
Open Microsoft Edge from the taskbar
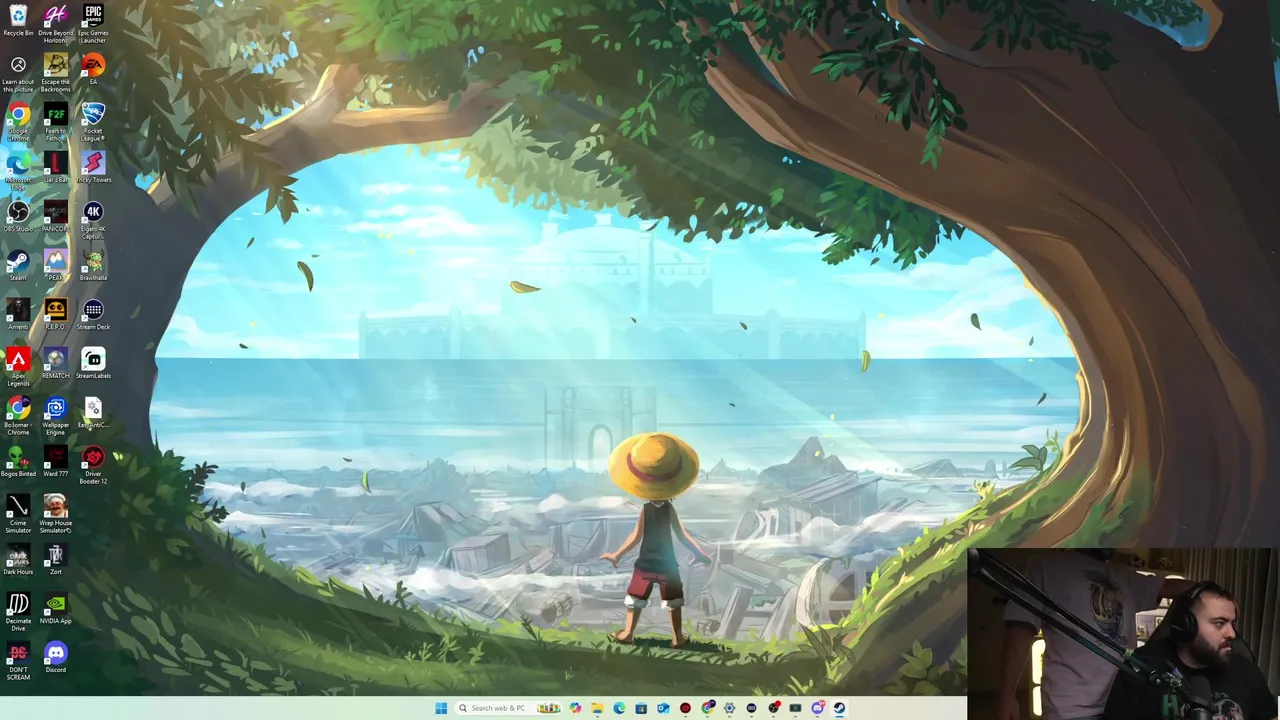[619, 708]
